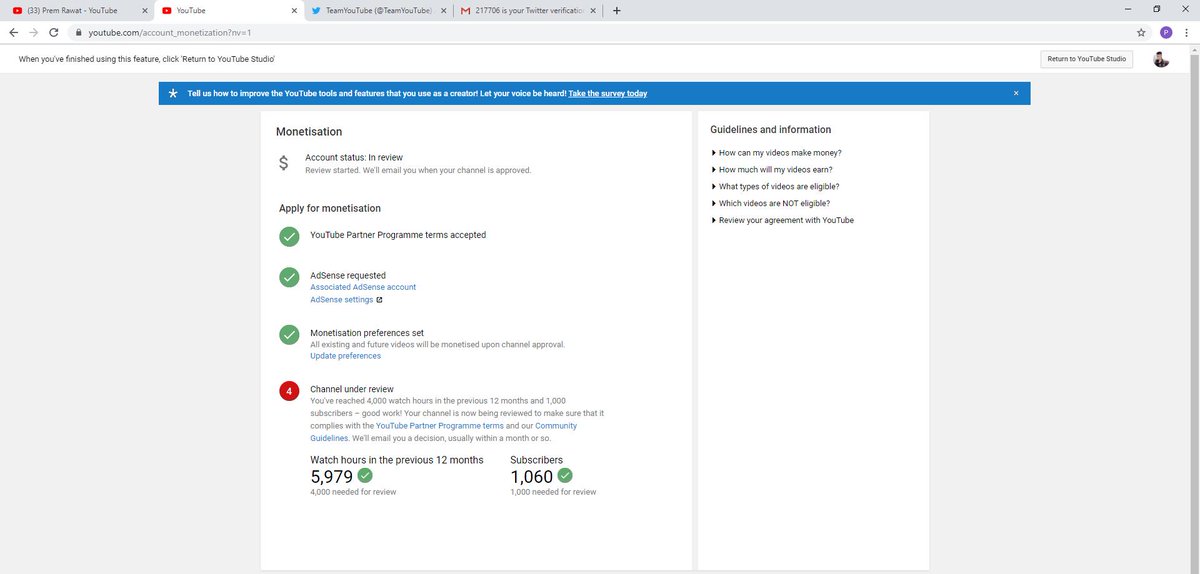Expand 'Which videos are NOT eligible?'
The width and height of the screenshot is (1200, 574).
tap(770, 203)
